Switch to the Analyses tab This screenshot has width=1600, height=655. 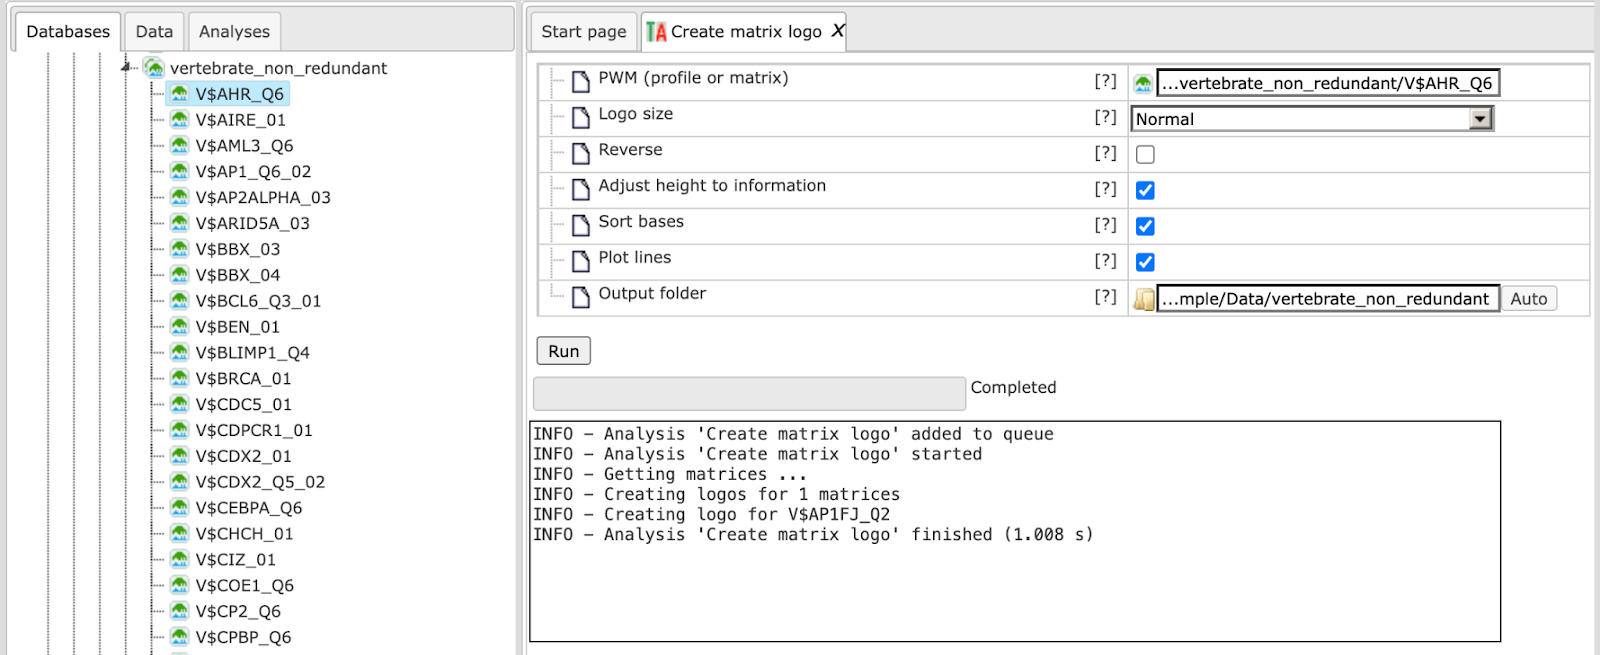[x=234, y=32]
